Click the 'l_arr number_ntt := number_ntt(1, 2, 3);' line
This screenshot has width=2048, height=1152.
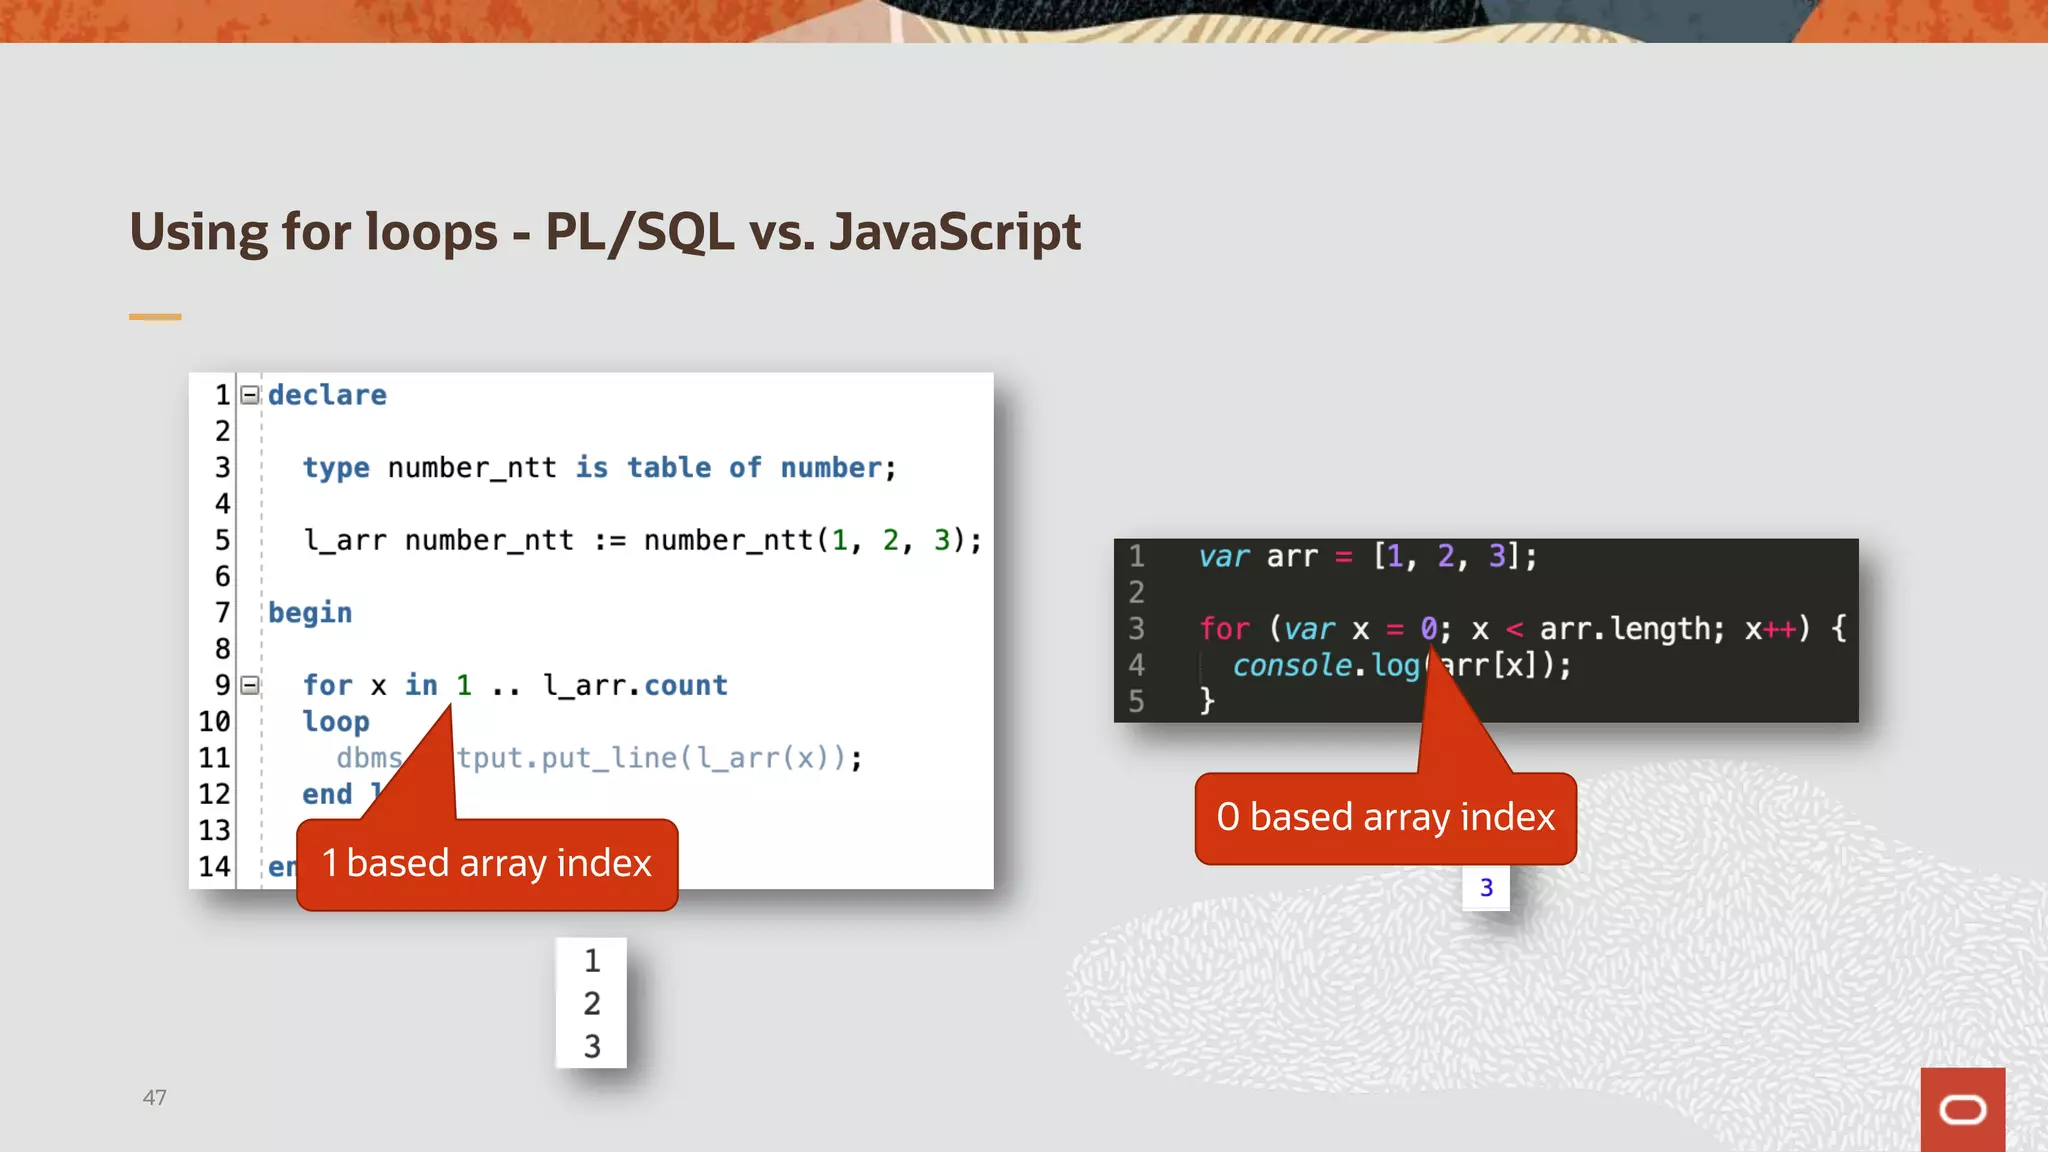coord(643,541)
